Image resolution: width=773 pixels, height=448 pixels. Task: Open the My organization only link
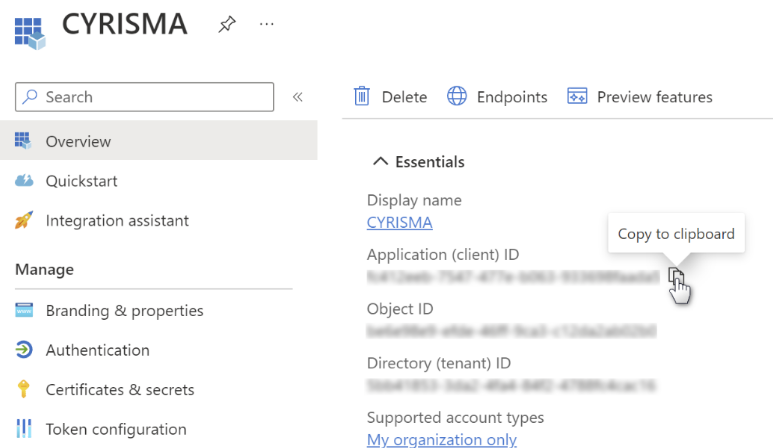442,439
